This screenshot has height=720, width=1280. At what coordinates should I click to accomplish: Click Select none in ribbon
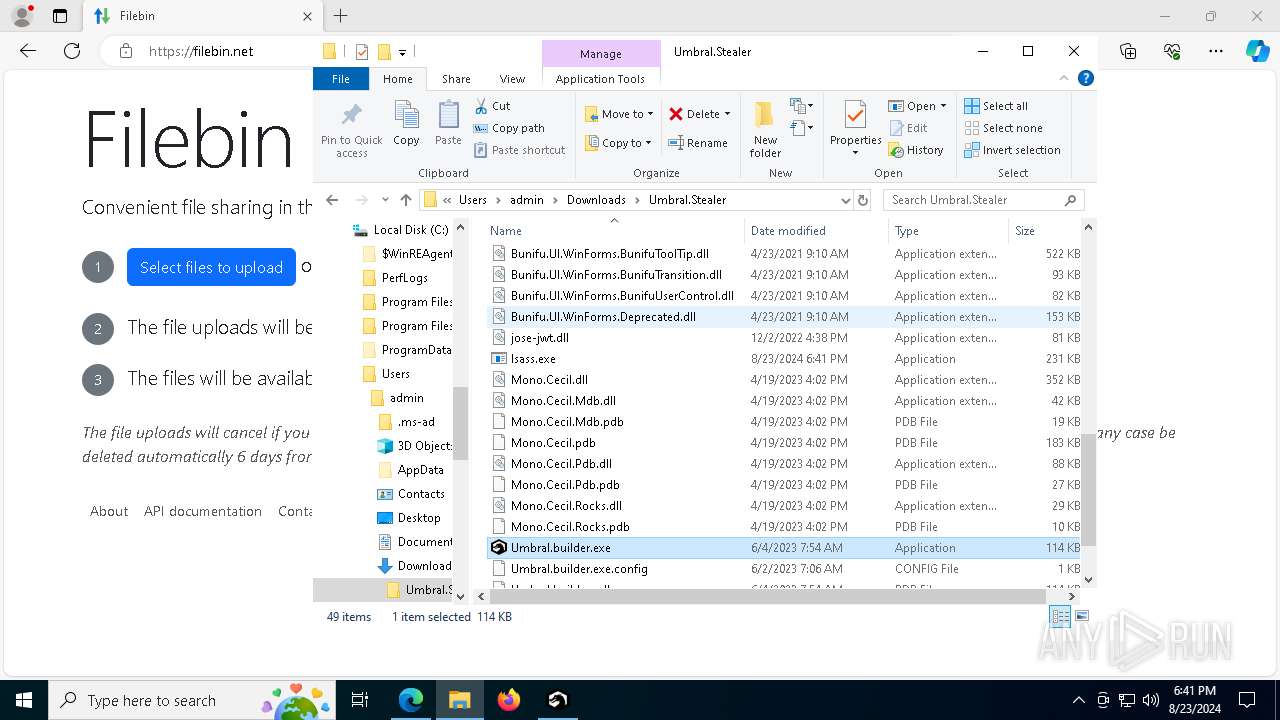pyautogui.click(x=1003, y=128)
